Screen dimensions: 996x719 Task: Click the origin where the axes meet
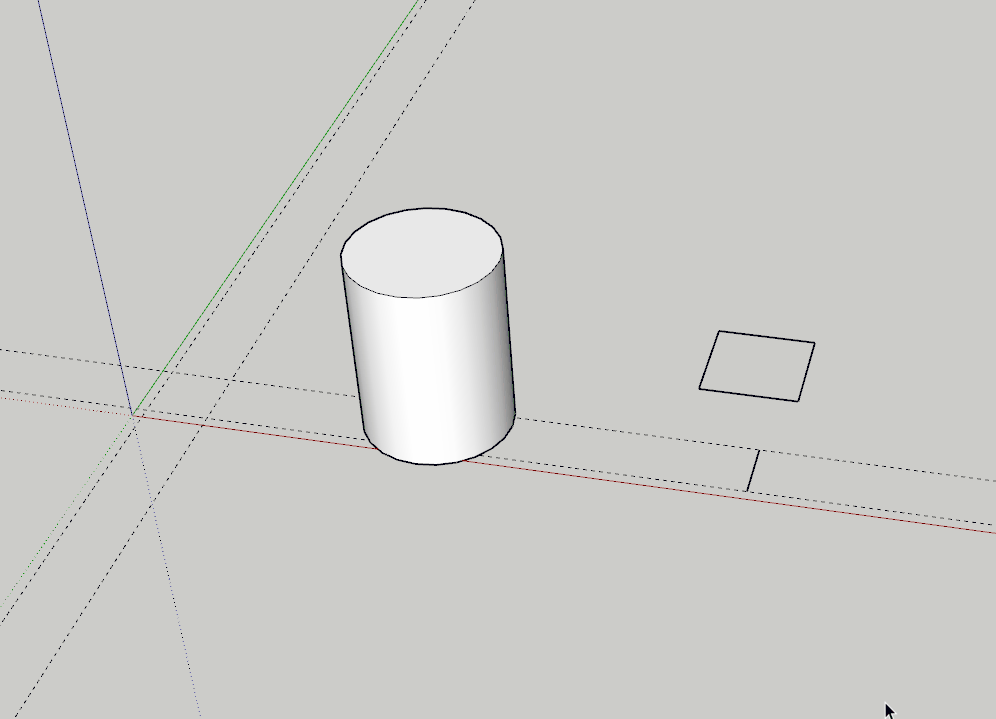click(x=133, y=414)
